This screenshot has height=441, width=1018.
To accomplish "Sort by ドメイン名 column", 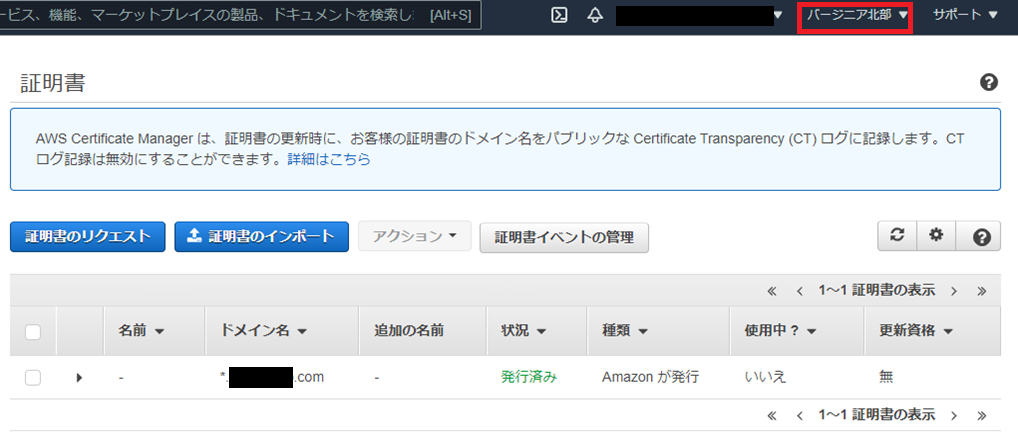I will (264, 331).
